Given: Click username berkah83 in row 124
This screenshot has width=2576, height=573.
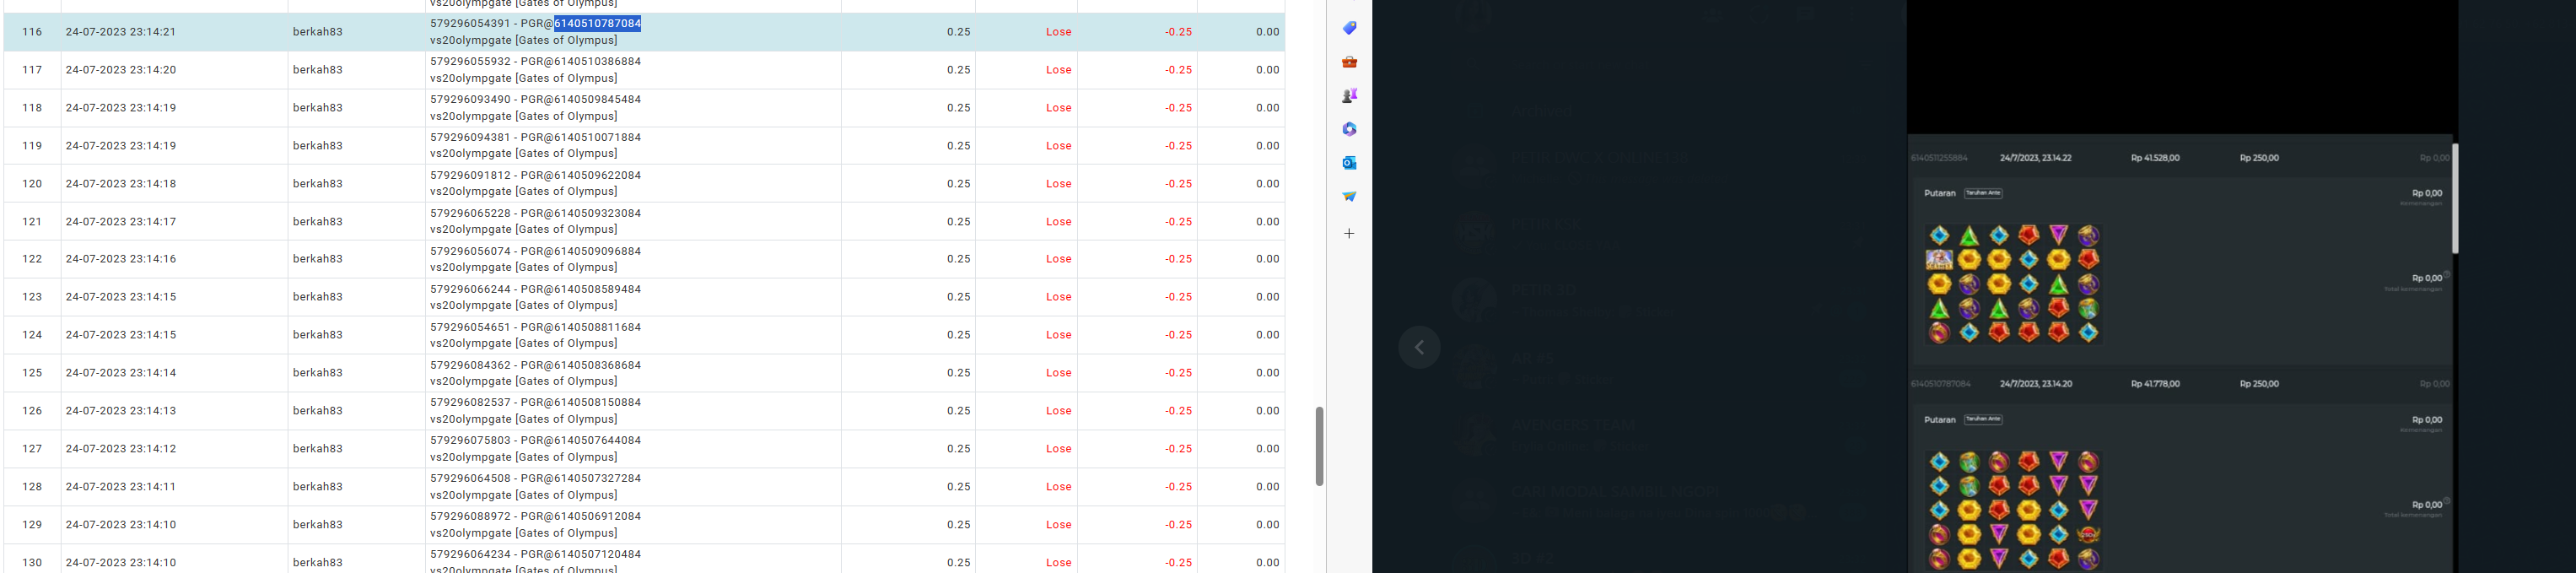Looking at the screenshot, I should pos(318,335).
